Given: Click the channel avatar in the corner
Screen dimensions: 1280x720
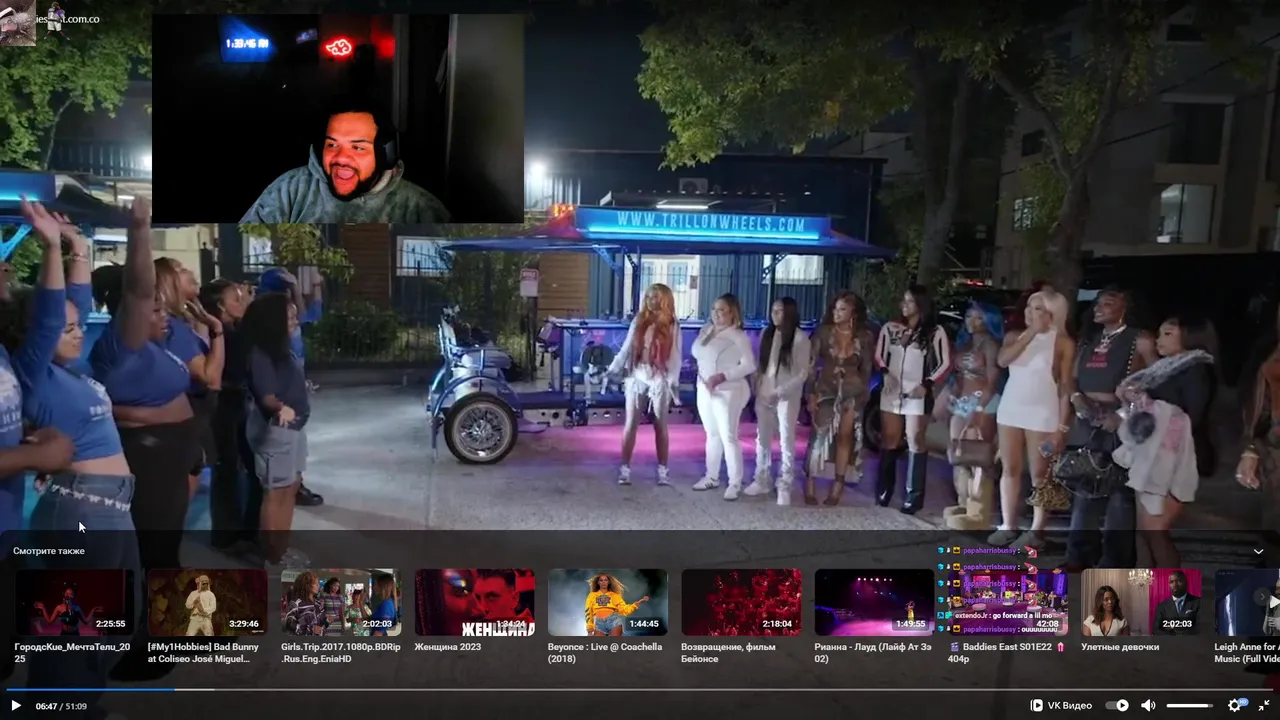Looking at the screenshot, I should [18, 22].
